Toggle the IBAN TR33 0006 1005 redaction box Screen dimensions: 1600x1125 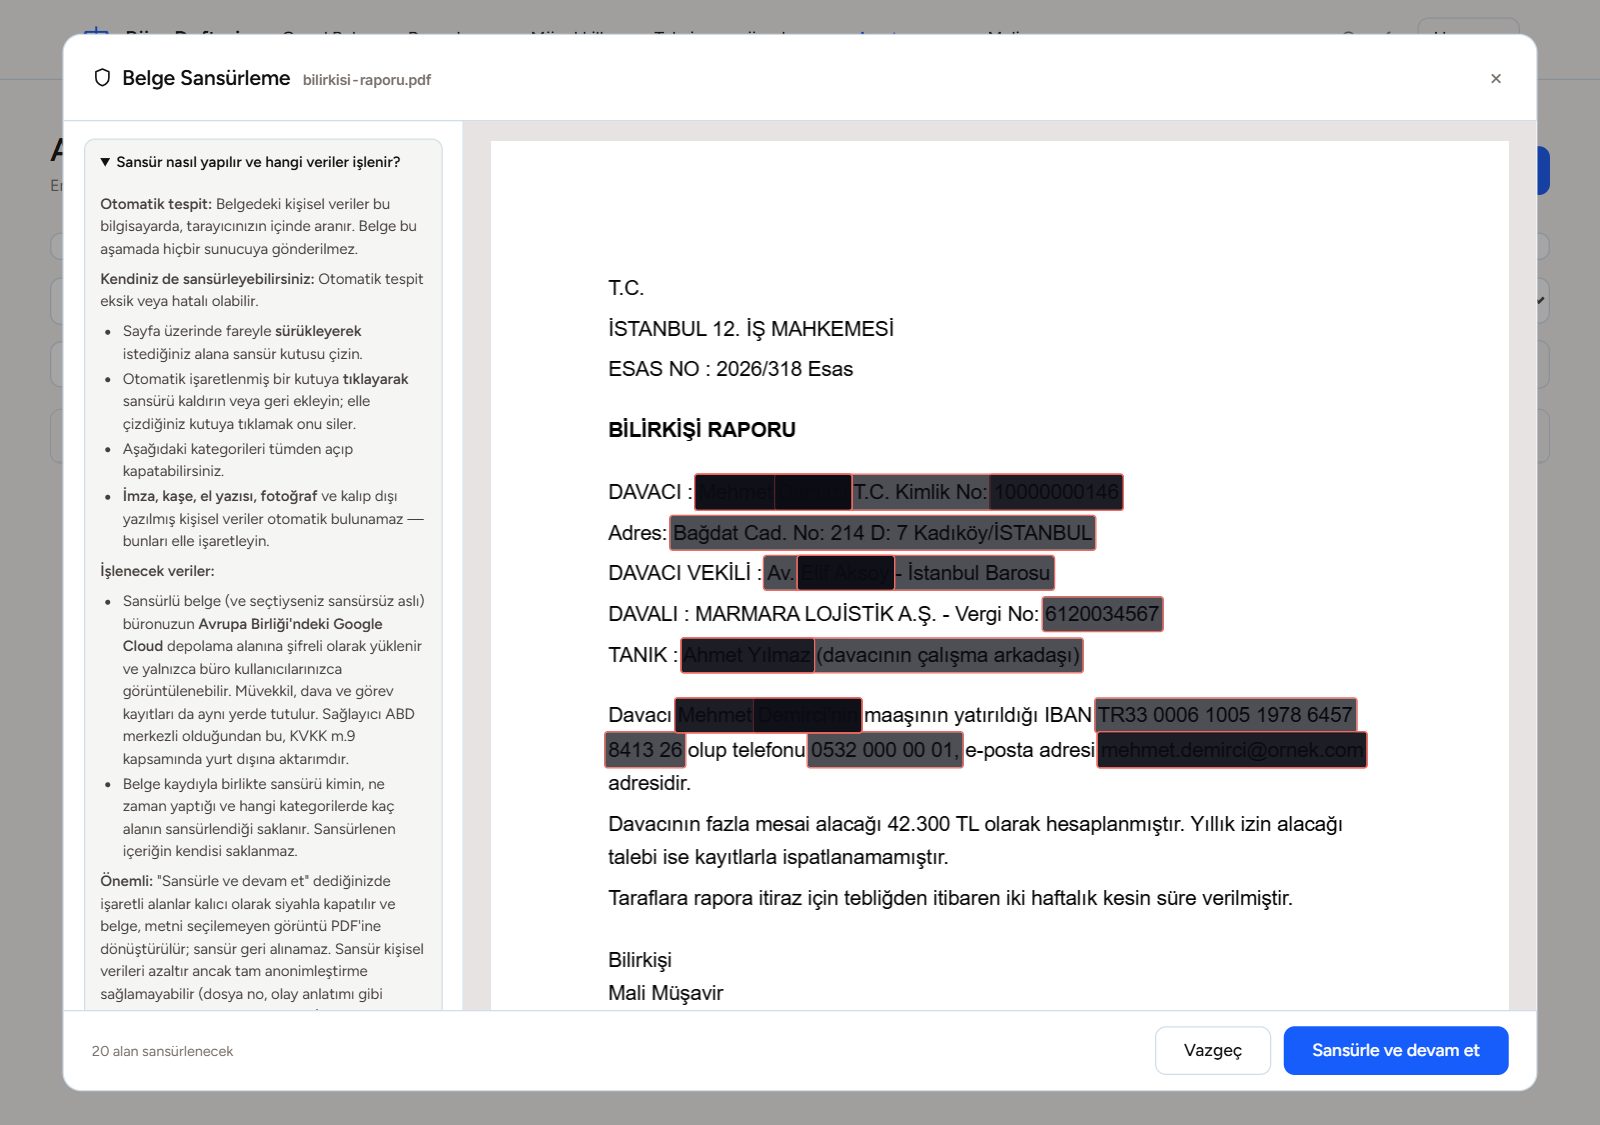1225,715
